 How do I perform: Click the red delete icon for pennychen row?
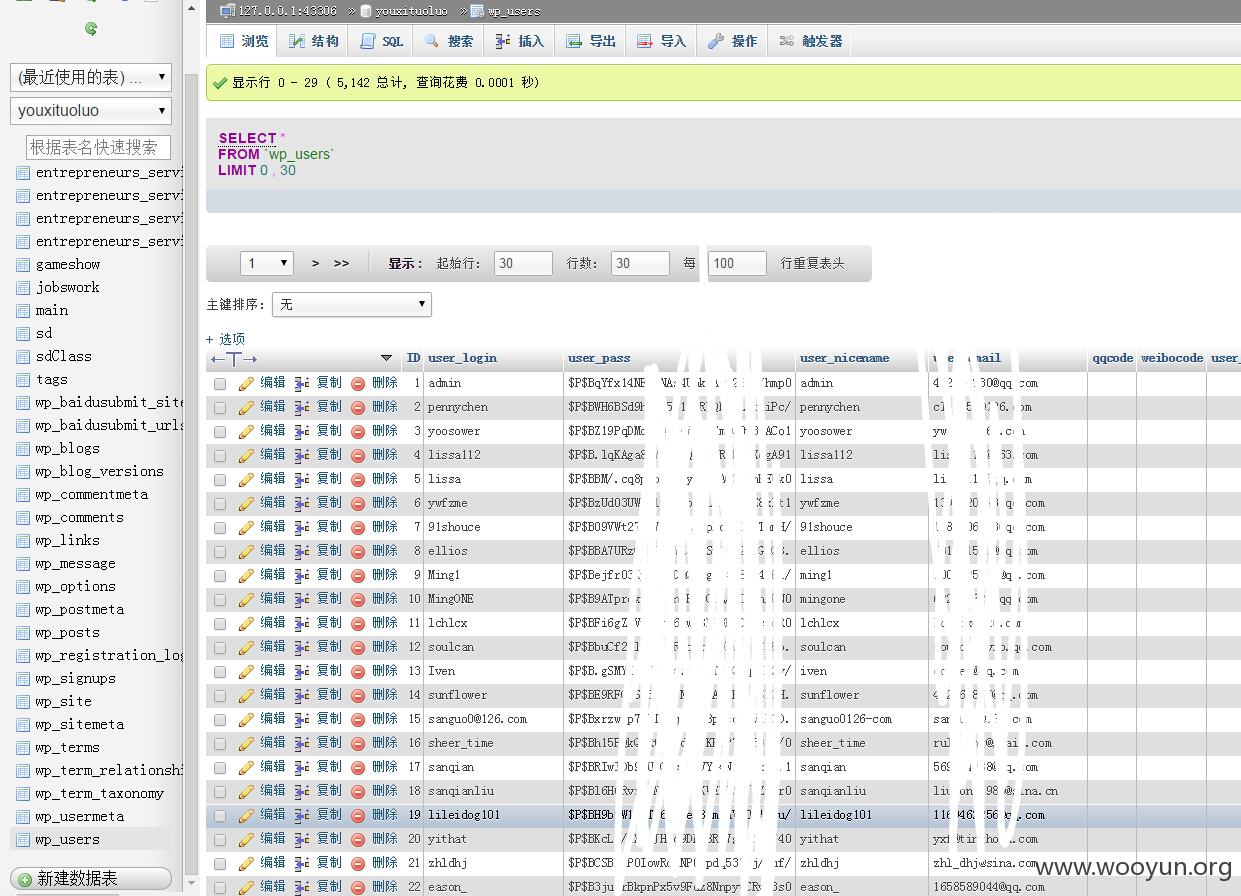click(358, 407)
